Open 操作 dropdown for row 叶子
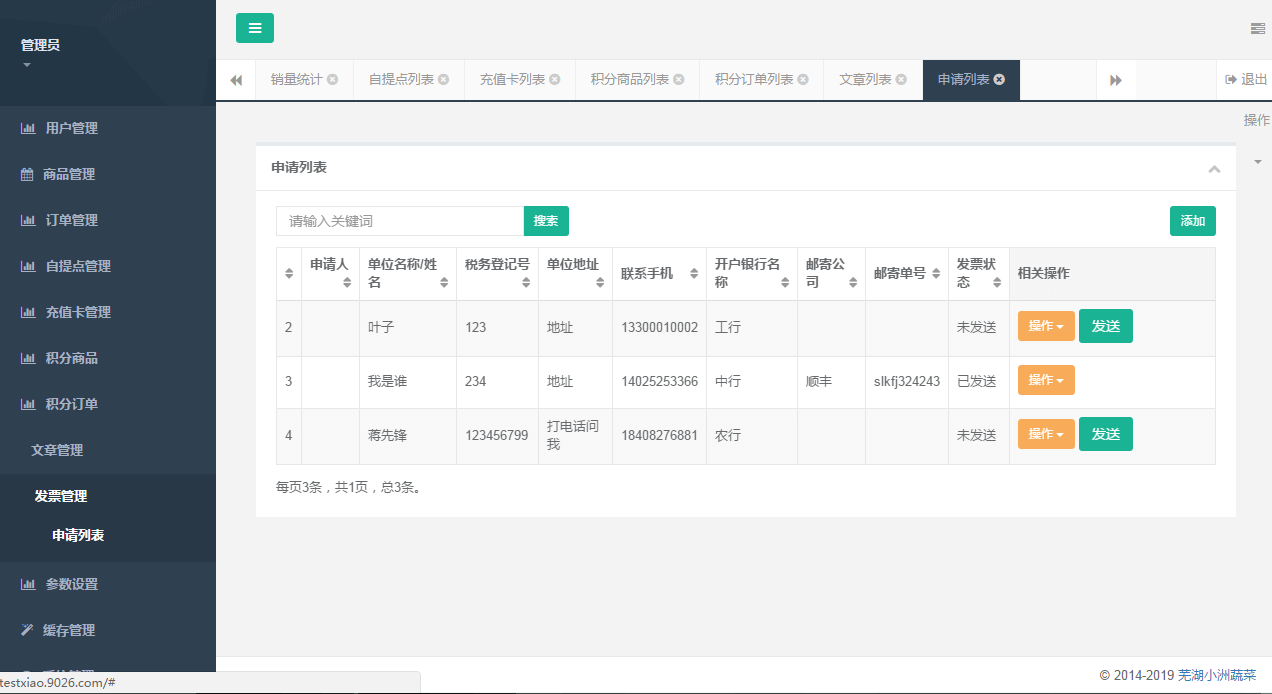Screen dimensions: 1272x694 pyautogui.click(x=1045, y=326)
